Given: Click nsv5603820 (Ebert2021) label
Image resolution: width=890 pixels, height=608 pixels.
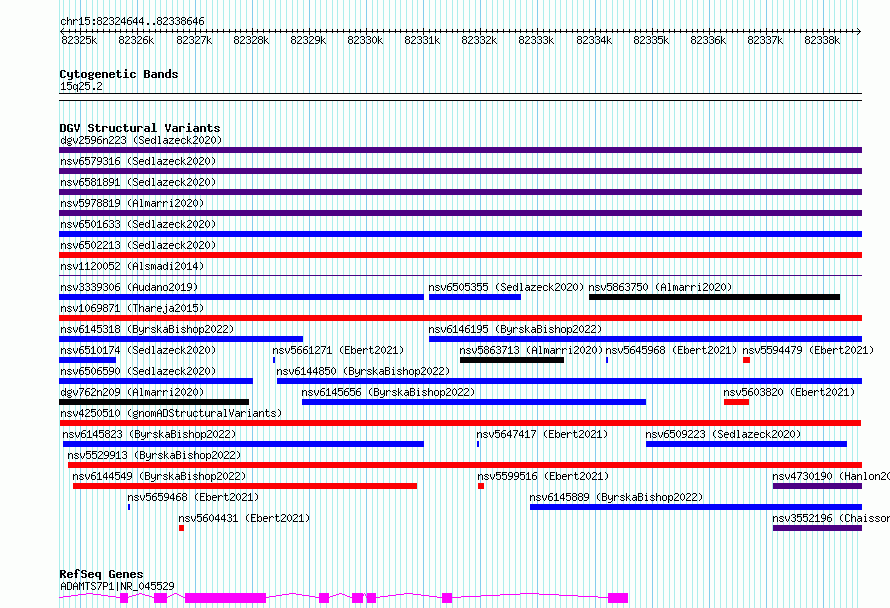Looking at the screenshot, I should [789, 392].
